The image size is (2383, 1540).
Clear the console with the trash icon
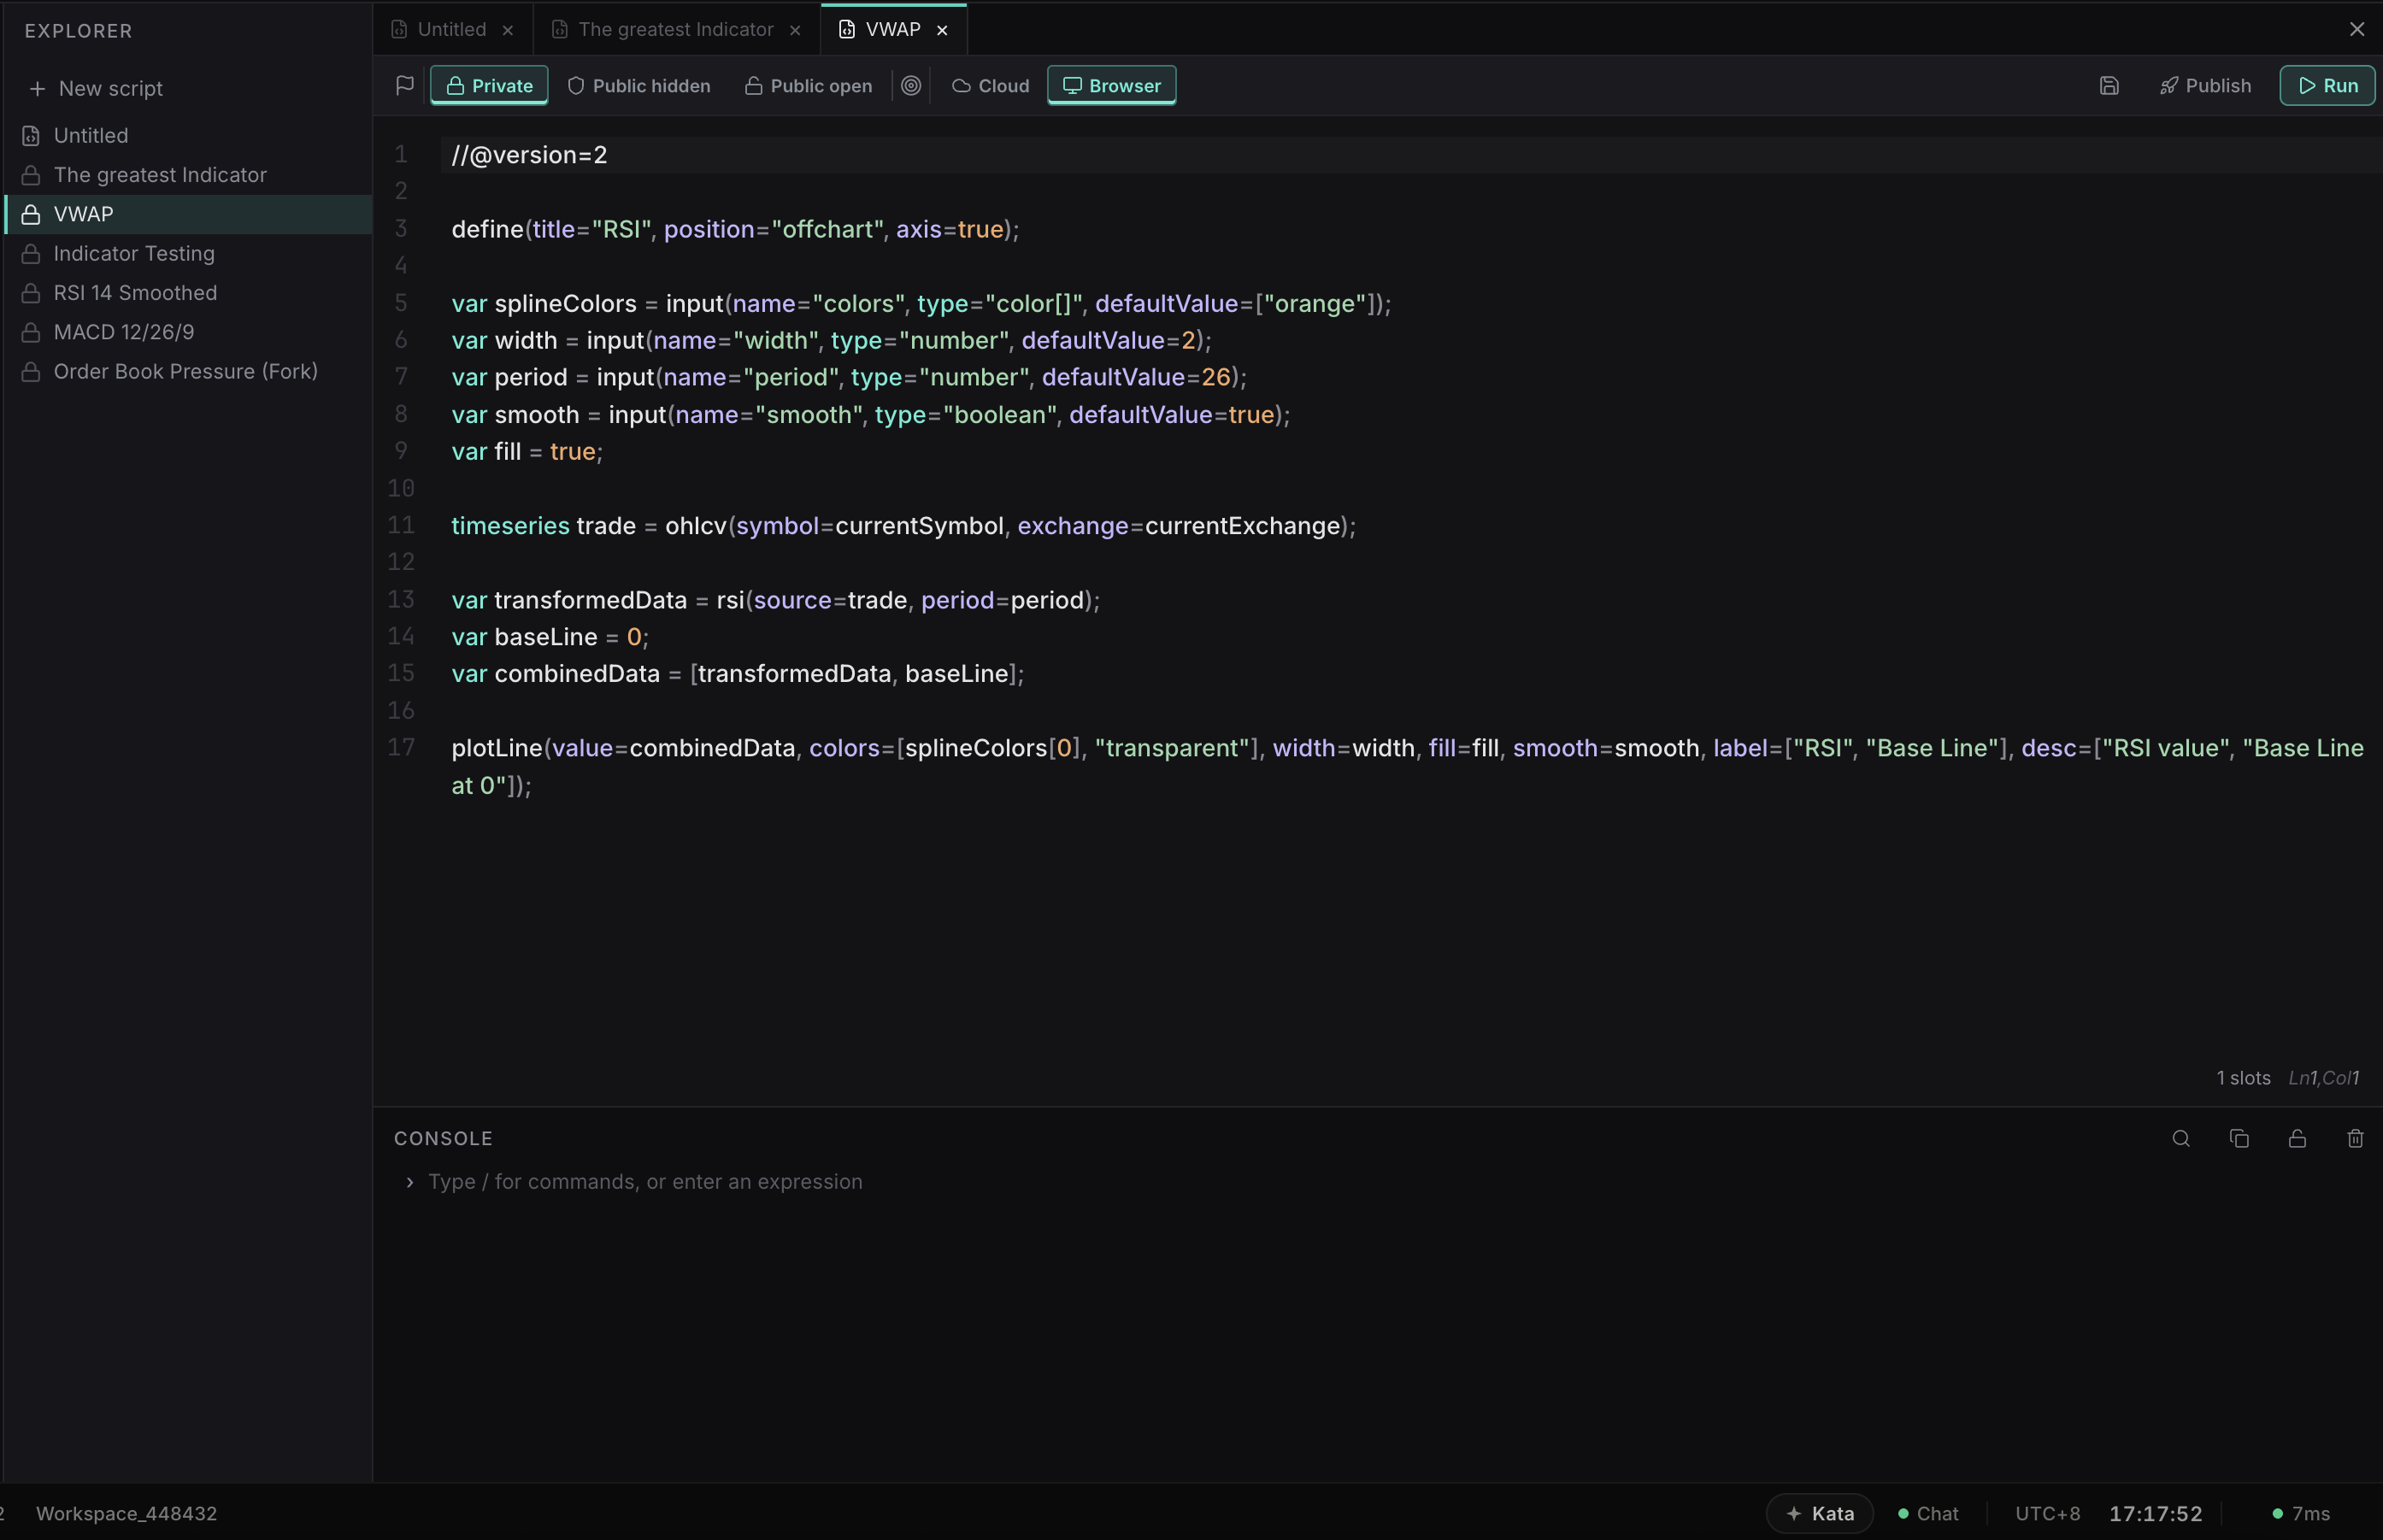pyautogui.click(x=2355, y=1139)
